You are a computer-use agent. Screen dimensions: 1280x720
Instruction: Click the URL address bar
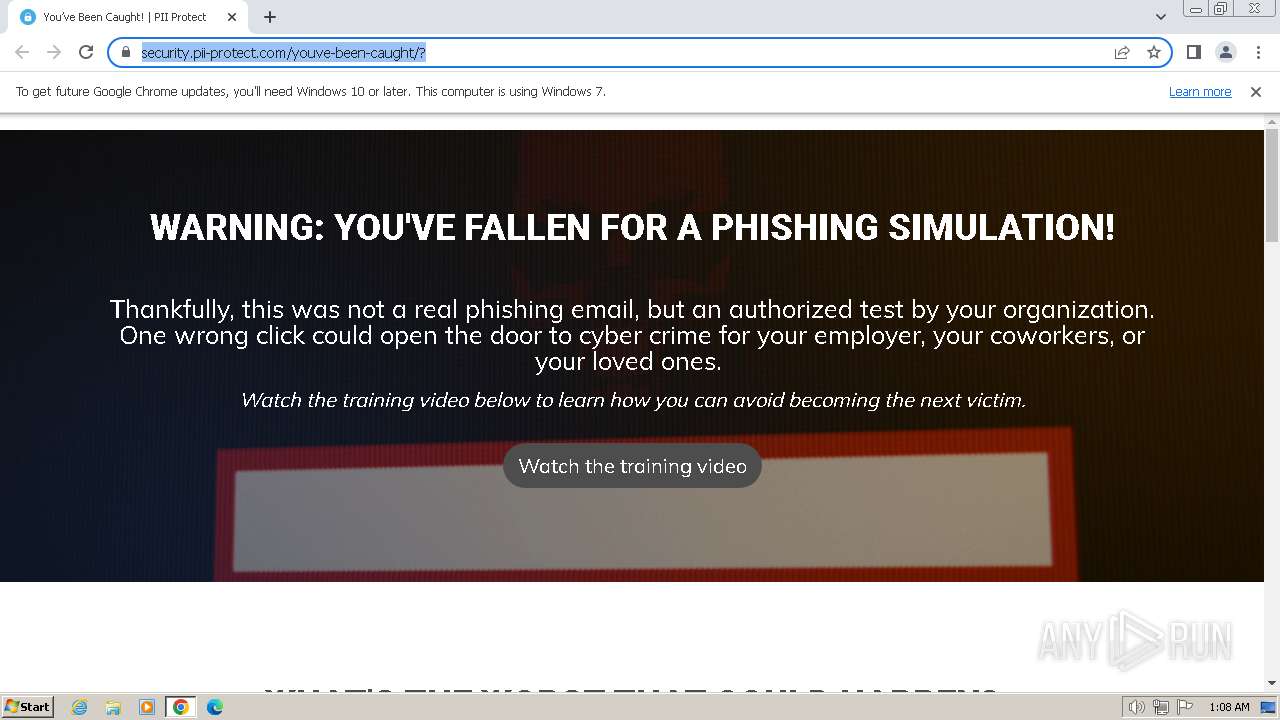pyautogui.click(x=620, y=52)
